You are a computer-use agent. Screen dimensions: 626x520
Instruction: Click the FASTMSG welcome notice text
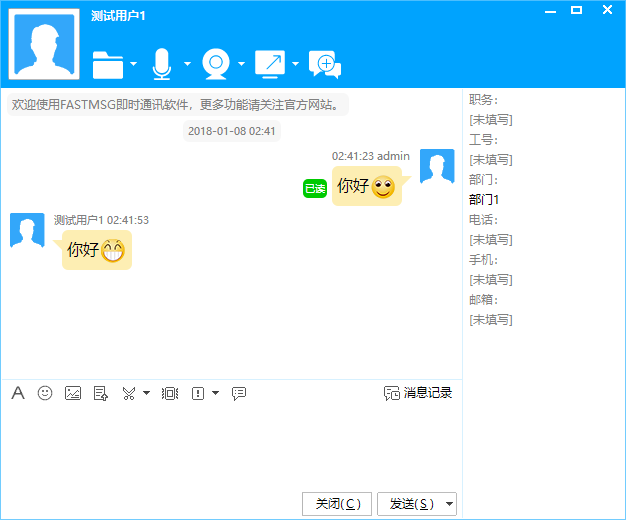pyautogui.click(x=178, y=105)
